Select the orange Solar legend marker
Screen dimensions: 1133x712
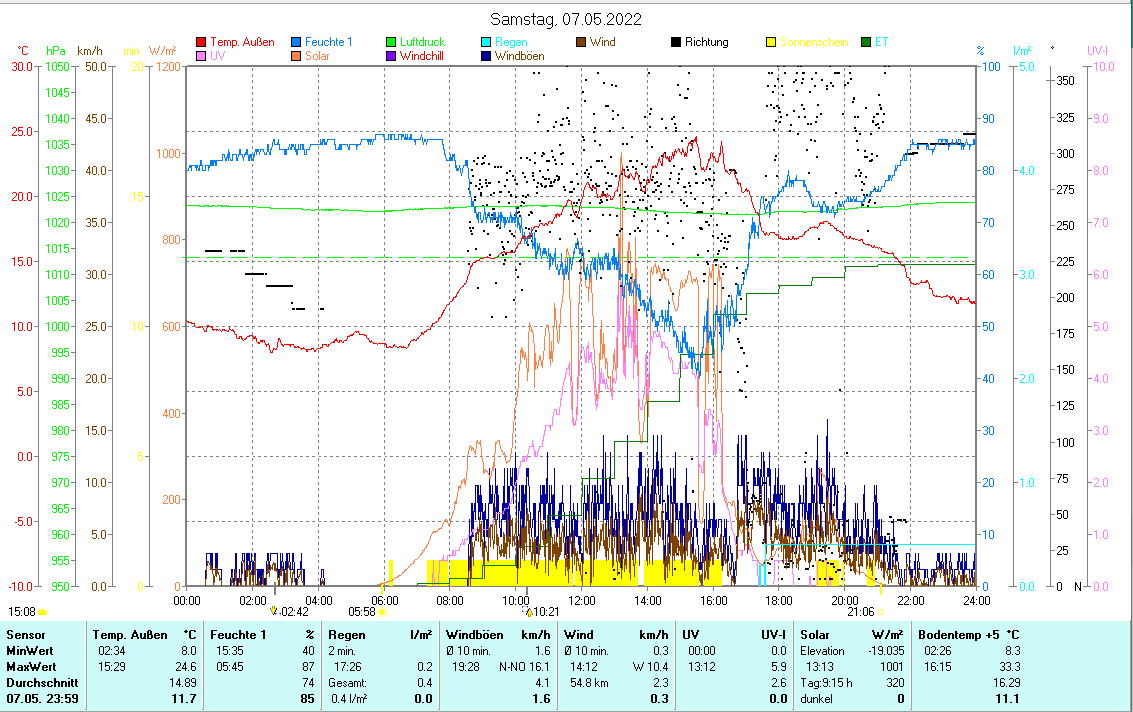297,56
